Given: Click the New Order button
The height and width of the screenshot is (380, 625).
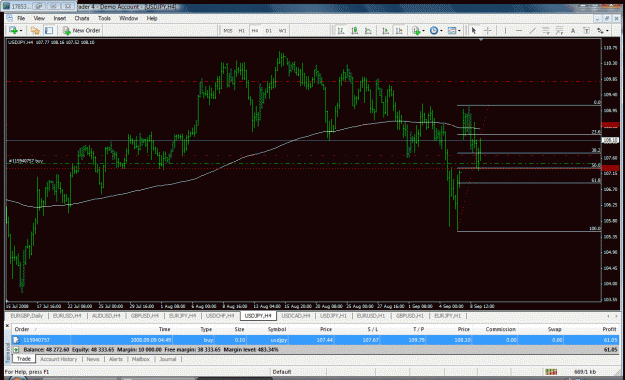Looking at the screenshot, I should (82, 30).
